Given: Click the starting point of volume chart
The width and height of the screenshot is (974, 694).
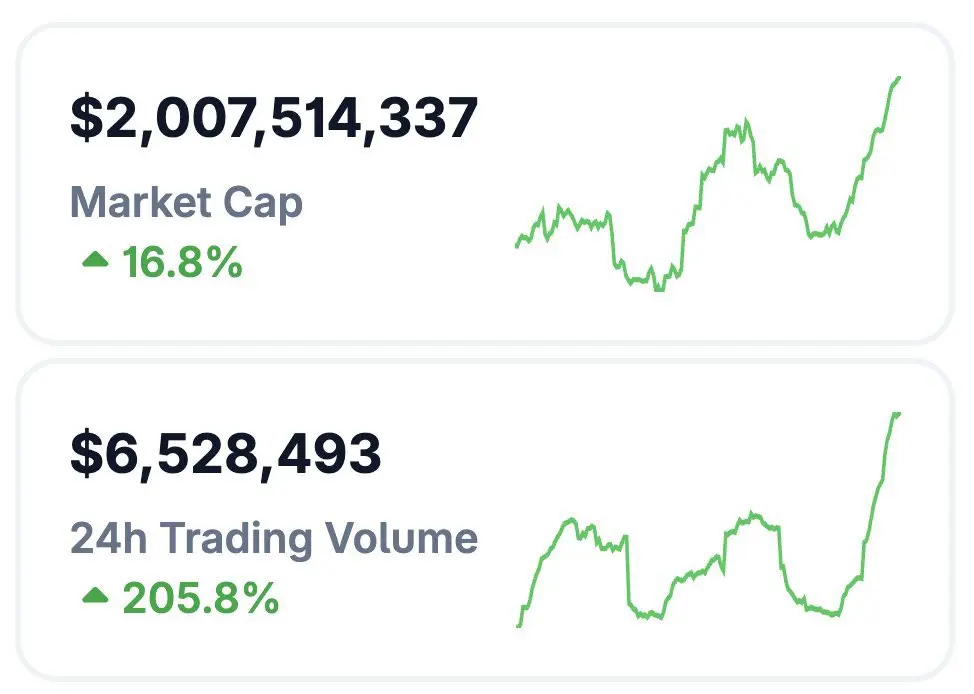Looking at the screenshot, I should point(519,625).
